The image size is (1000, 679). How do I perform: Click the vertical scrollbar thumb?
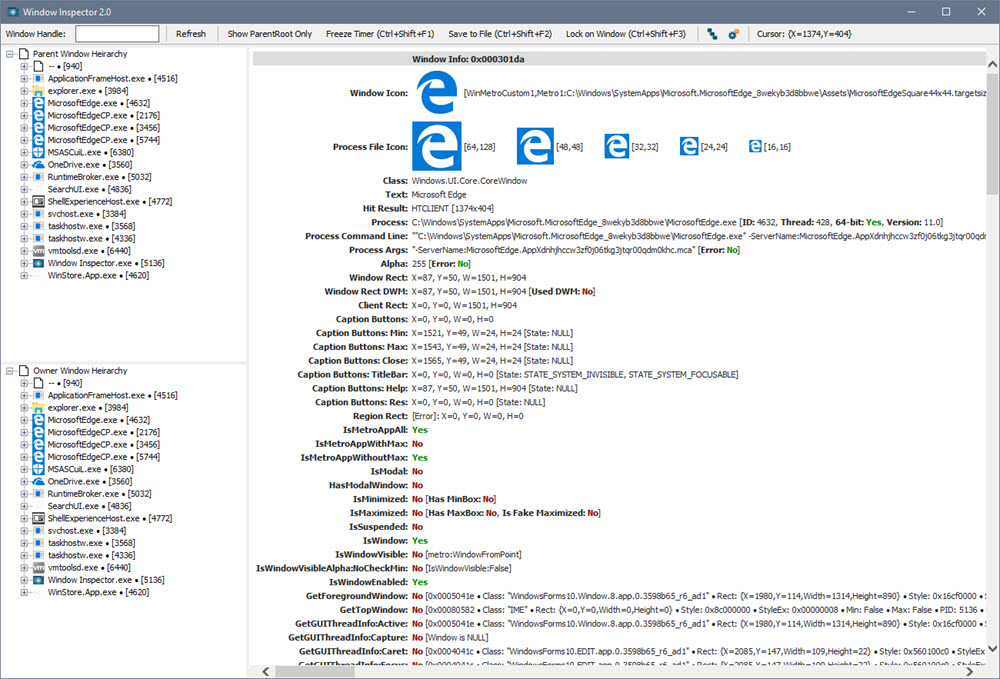[992, 132]
